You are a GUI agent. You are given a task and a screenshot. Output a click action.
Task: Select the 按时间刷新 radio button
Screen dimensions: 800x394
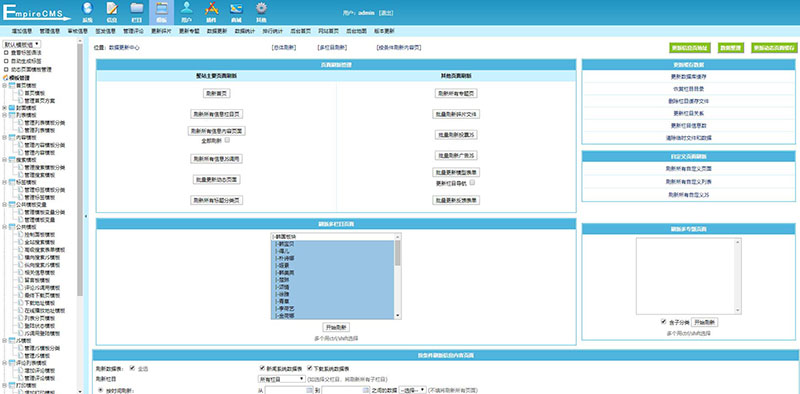coord(101,390)
